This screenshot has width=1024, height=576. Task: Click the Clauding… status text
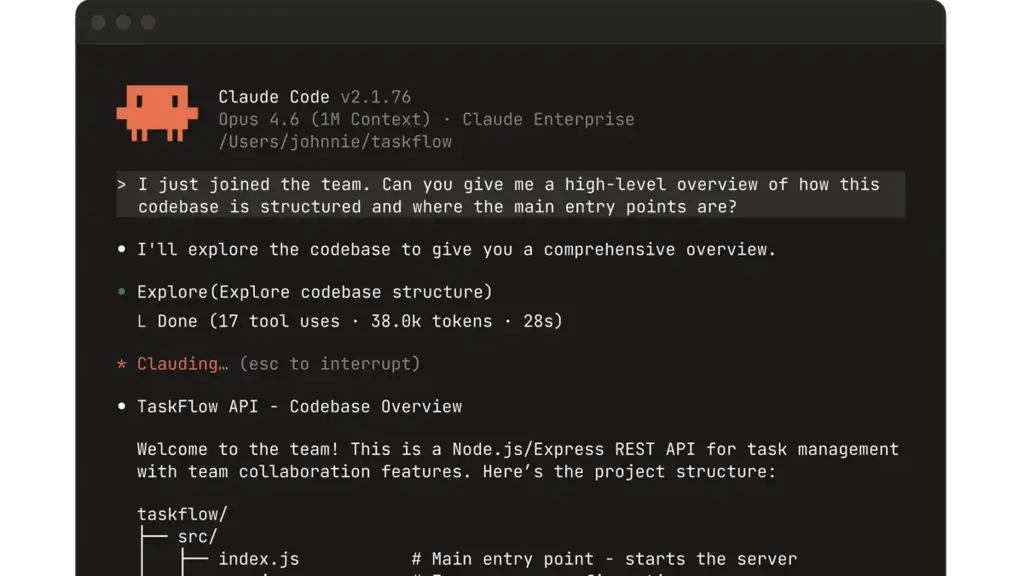coord(183,364)
